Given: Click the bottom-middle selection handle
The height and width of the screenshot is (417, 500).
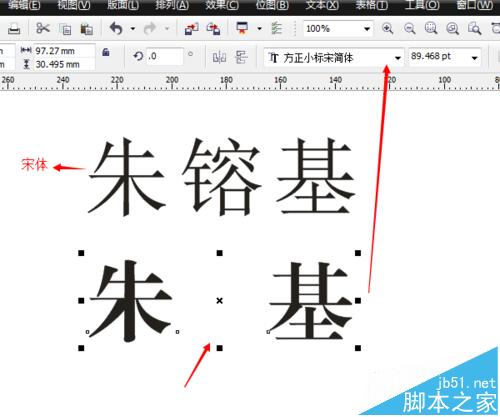Looking at the screenshot, I should [219, 348].
